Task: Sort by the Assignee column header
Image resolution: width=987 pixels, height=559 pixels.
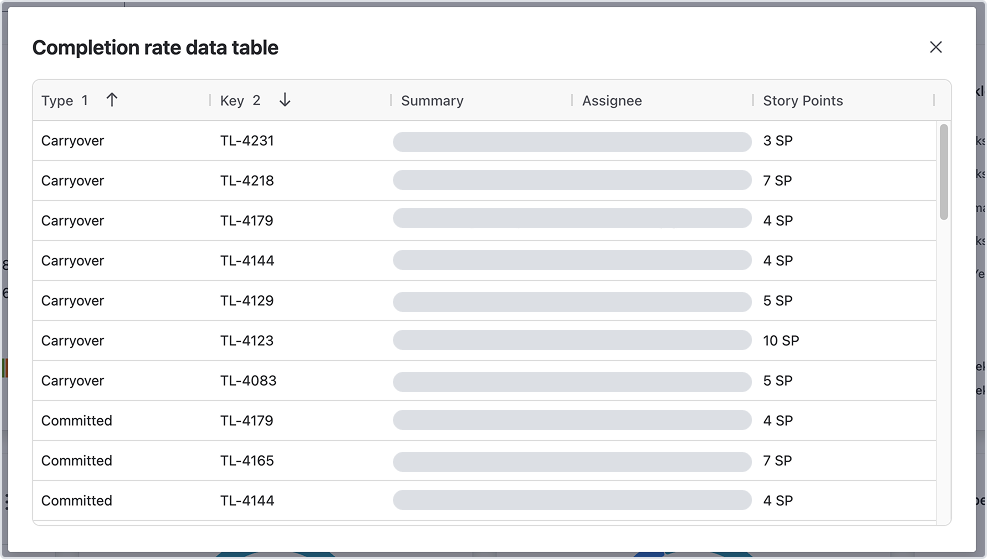Action: pyautogui.click(x=612, y=101)
